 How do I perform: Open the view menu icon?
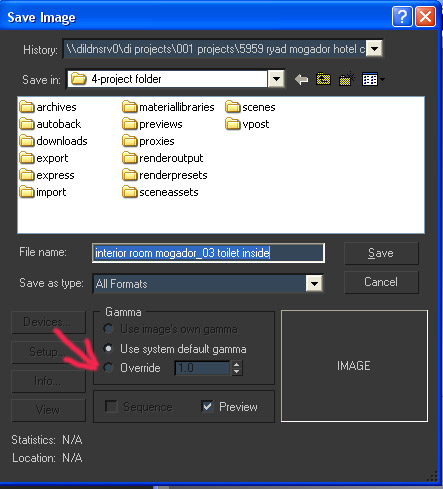[373, 79]
